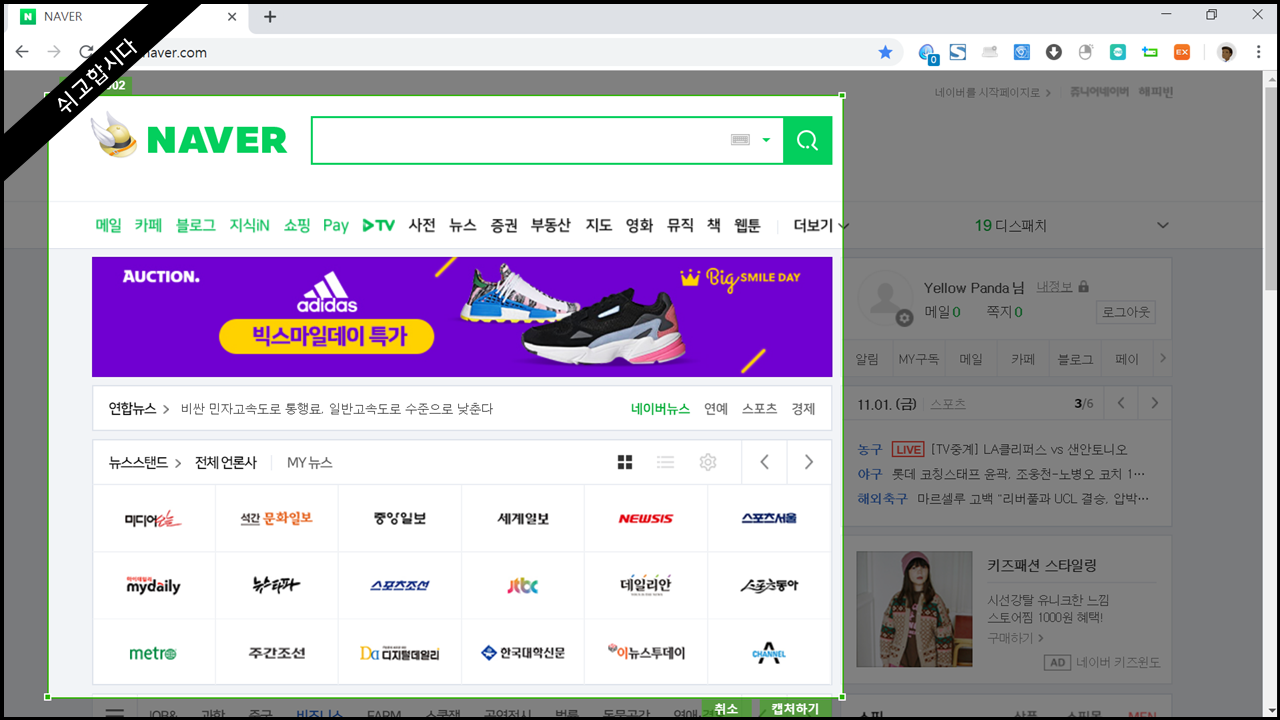The height and width of the screenshot is (720, 1280).
Task: Open the blue globe extension with 0 badge
Action: click(x=927, y=53)
